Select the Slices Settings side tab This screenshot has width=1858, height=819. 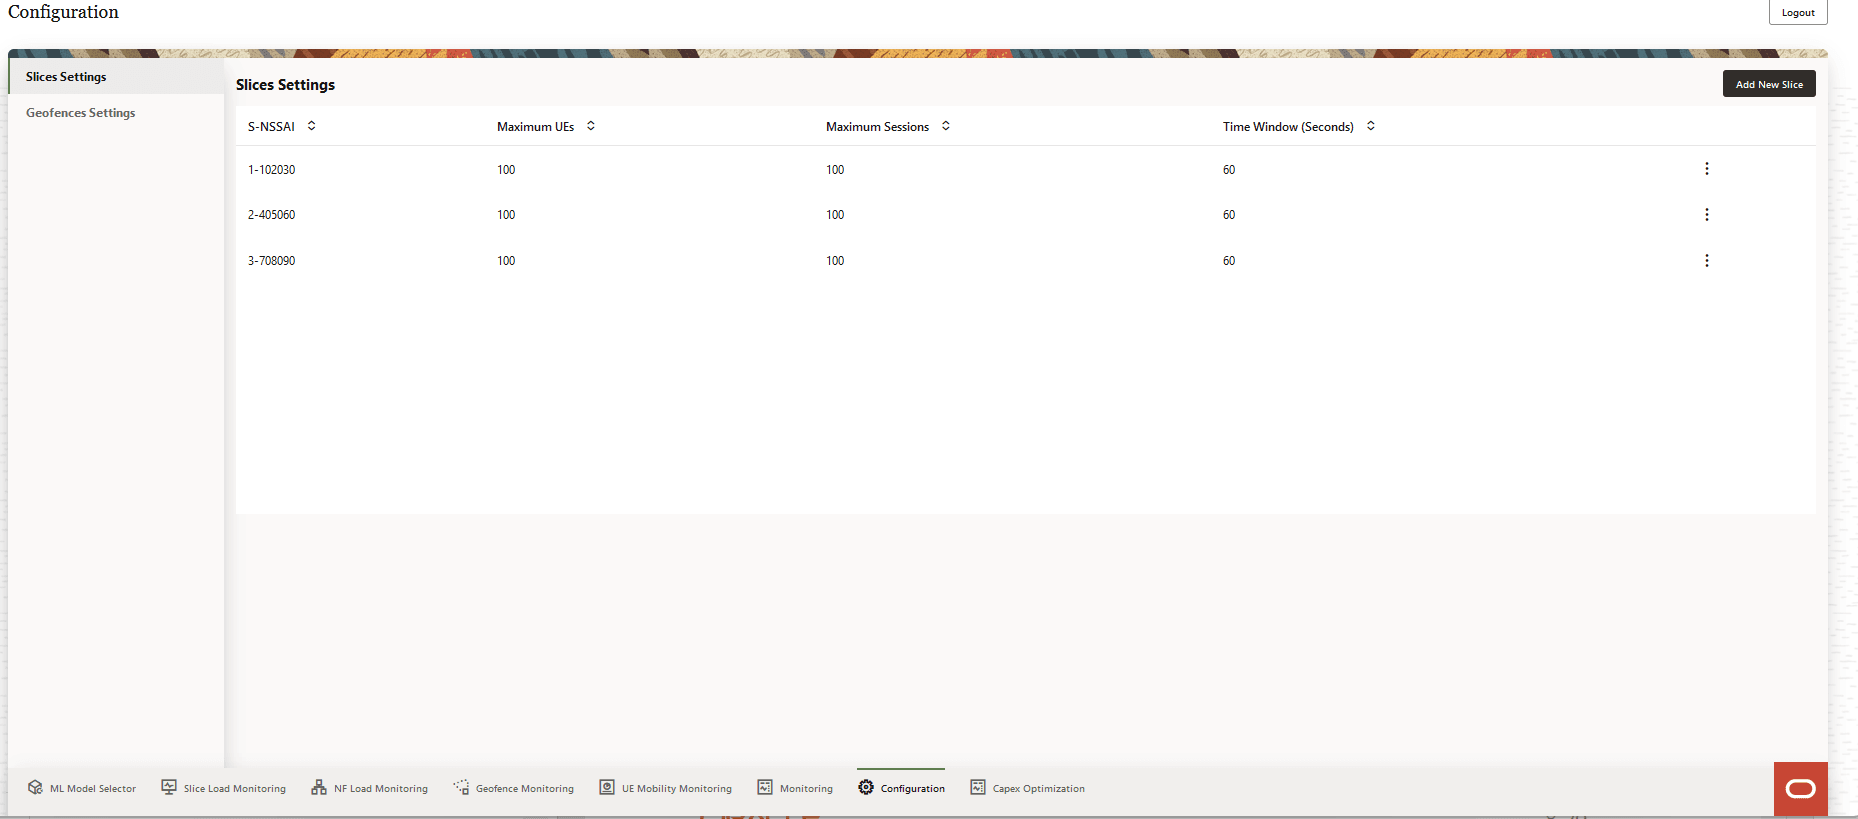pos(116,77)
